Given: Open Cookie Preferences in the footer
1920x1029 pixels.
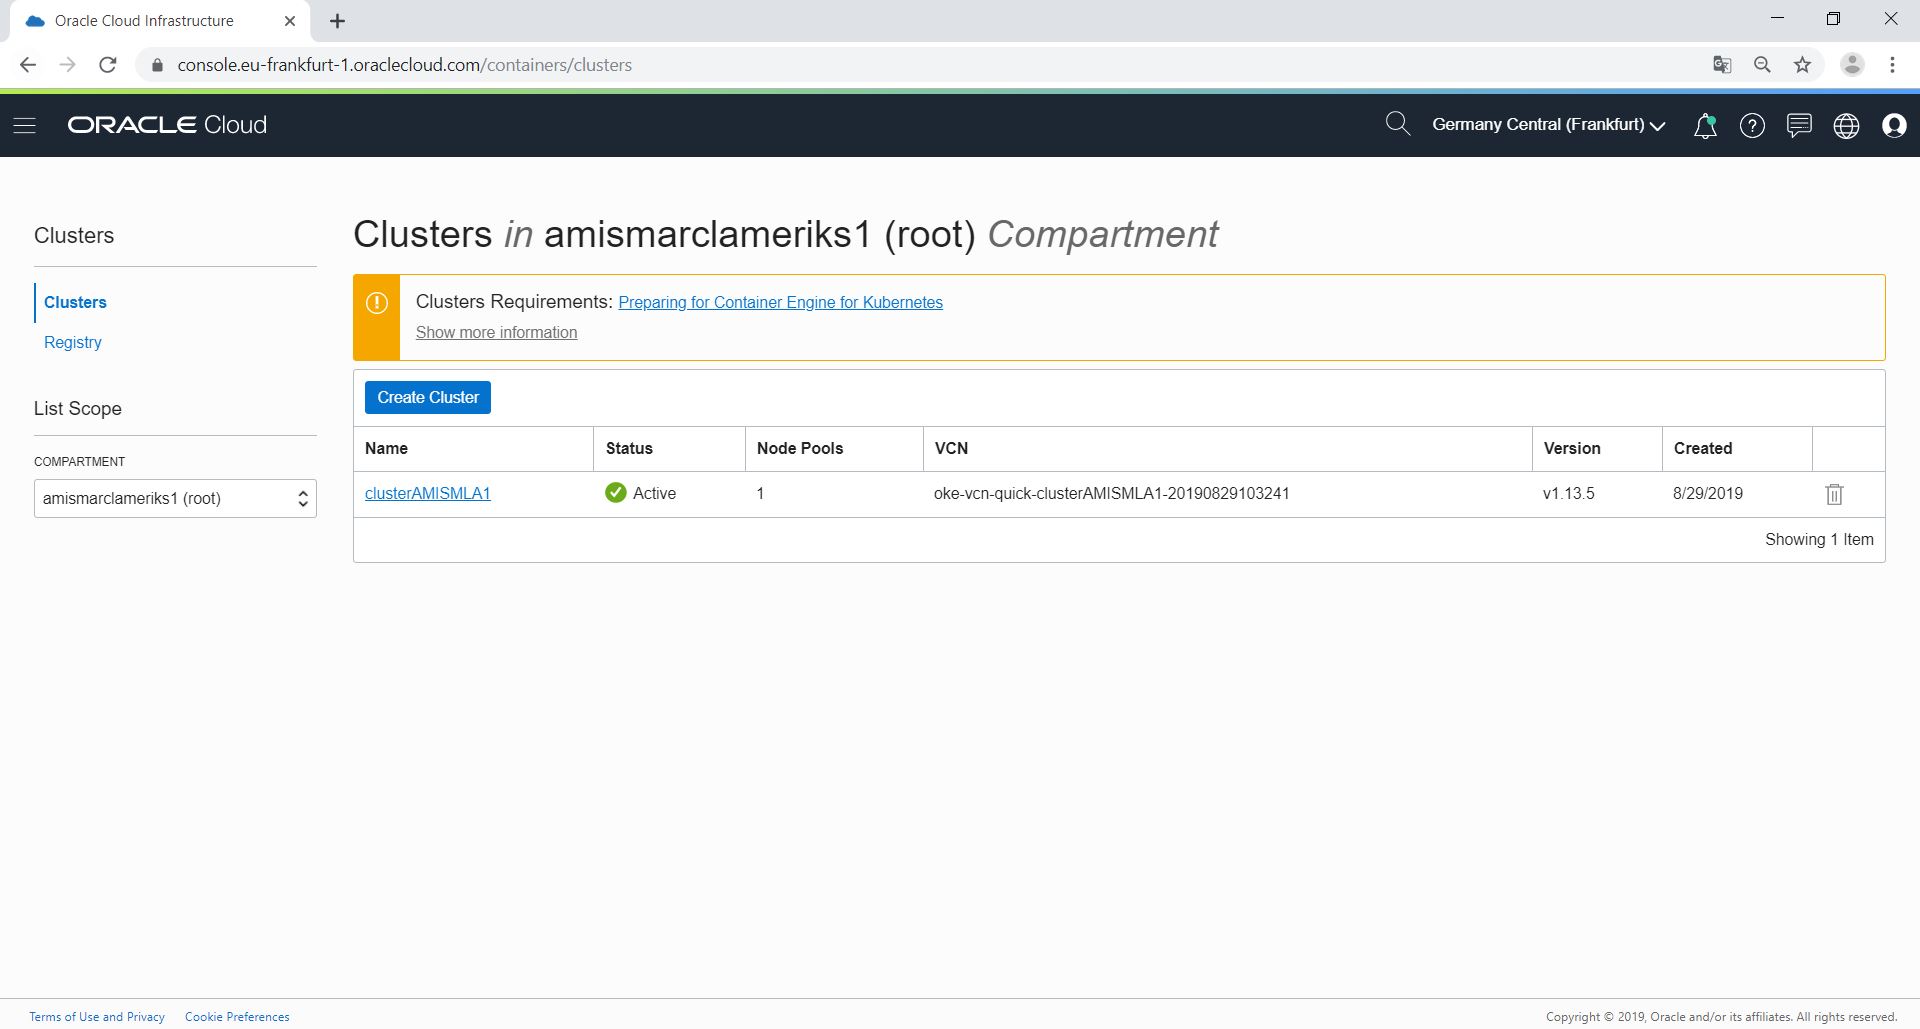Looking at the screenshot, I should (x=237, y=1017).
